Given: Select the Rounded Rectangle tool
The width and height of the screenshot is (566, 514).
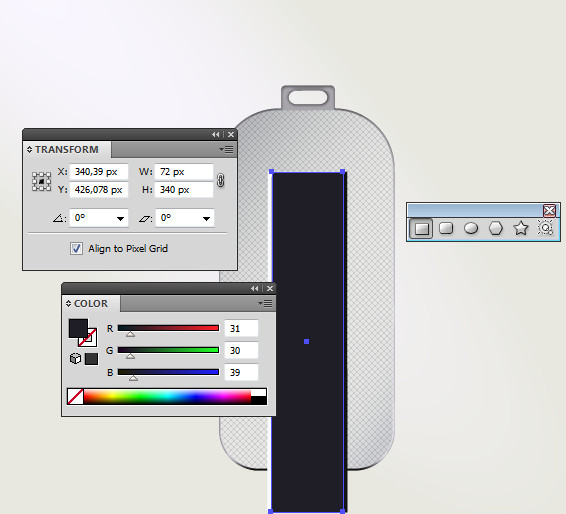Looking at the screenshot, I should coord(446,228).
